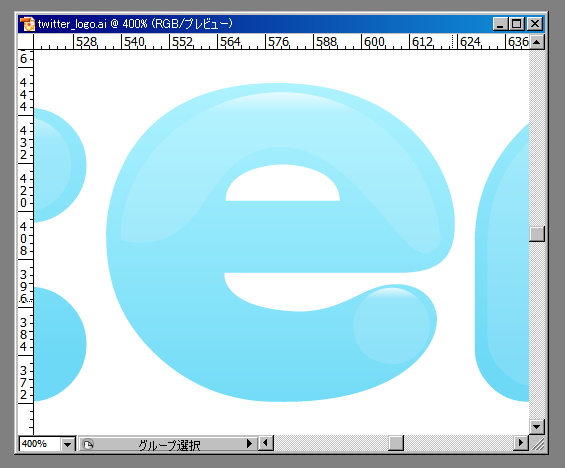565x468 pixels.
Task: Click the vertical scrollbar thumb
Action: pyautogui.click(x=537, y=234)
